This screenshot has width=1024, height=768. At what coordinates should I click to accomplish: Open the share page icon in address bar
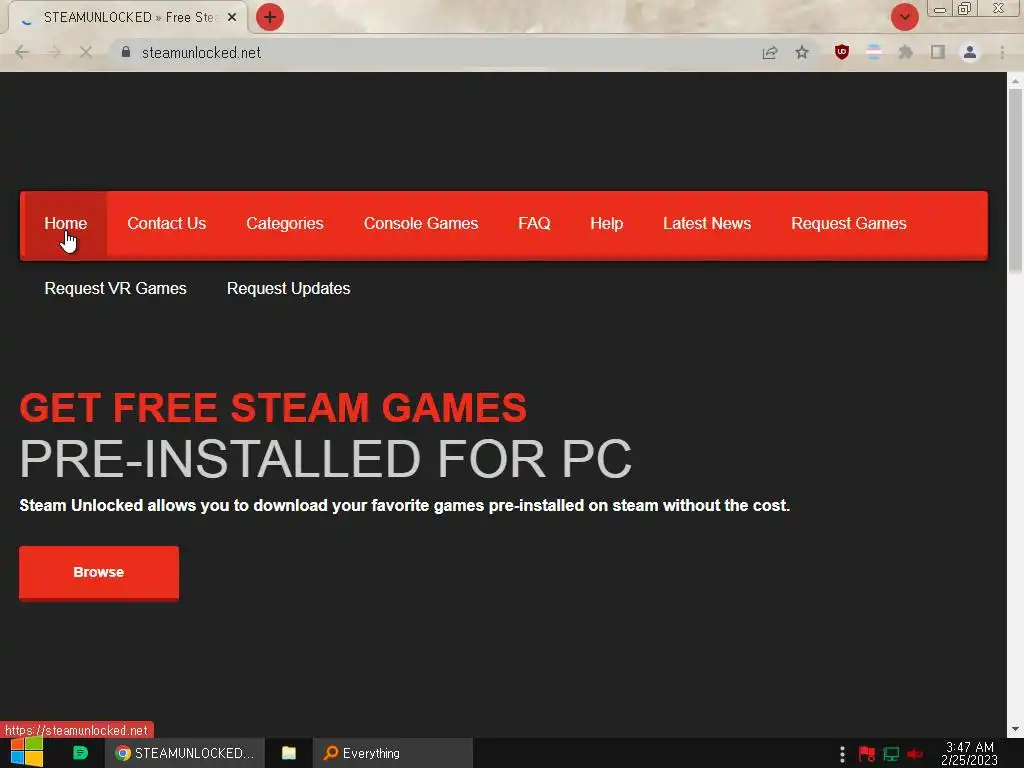coord(770,52)
